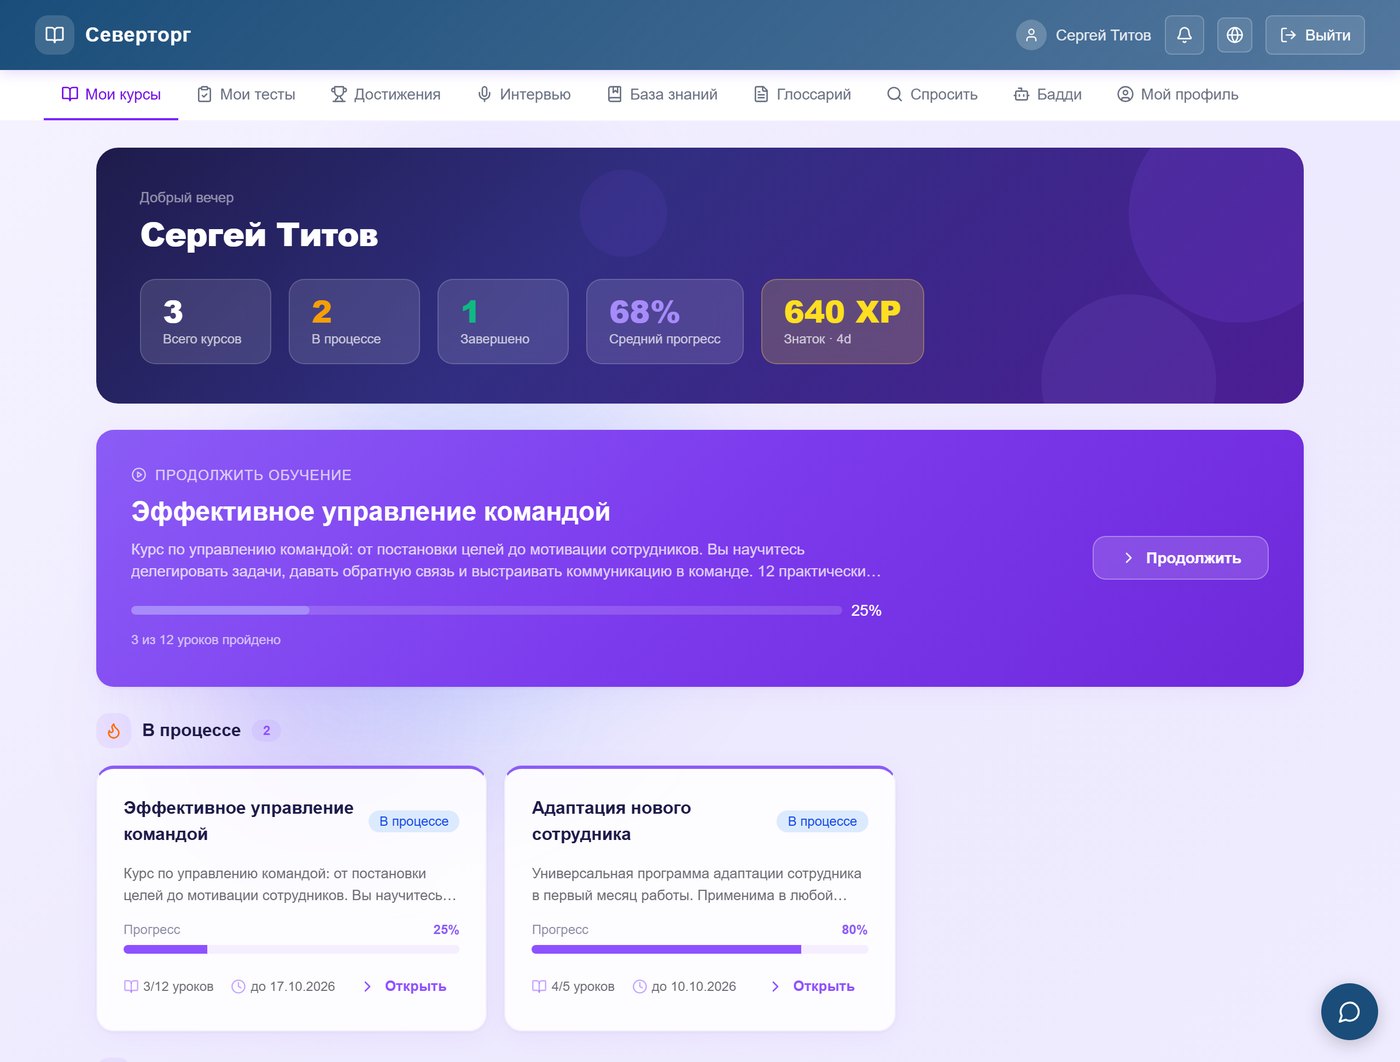Open the Интервью tab
Screen dimensions: 1400x1062
coord(524,95)
